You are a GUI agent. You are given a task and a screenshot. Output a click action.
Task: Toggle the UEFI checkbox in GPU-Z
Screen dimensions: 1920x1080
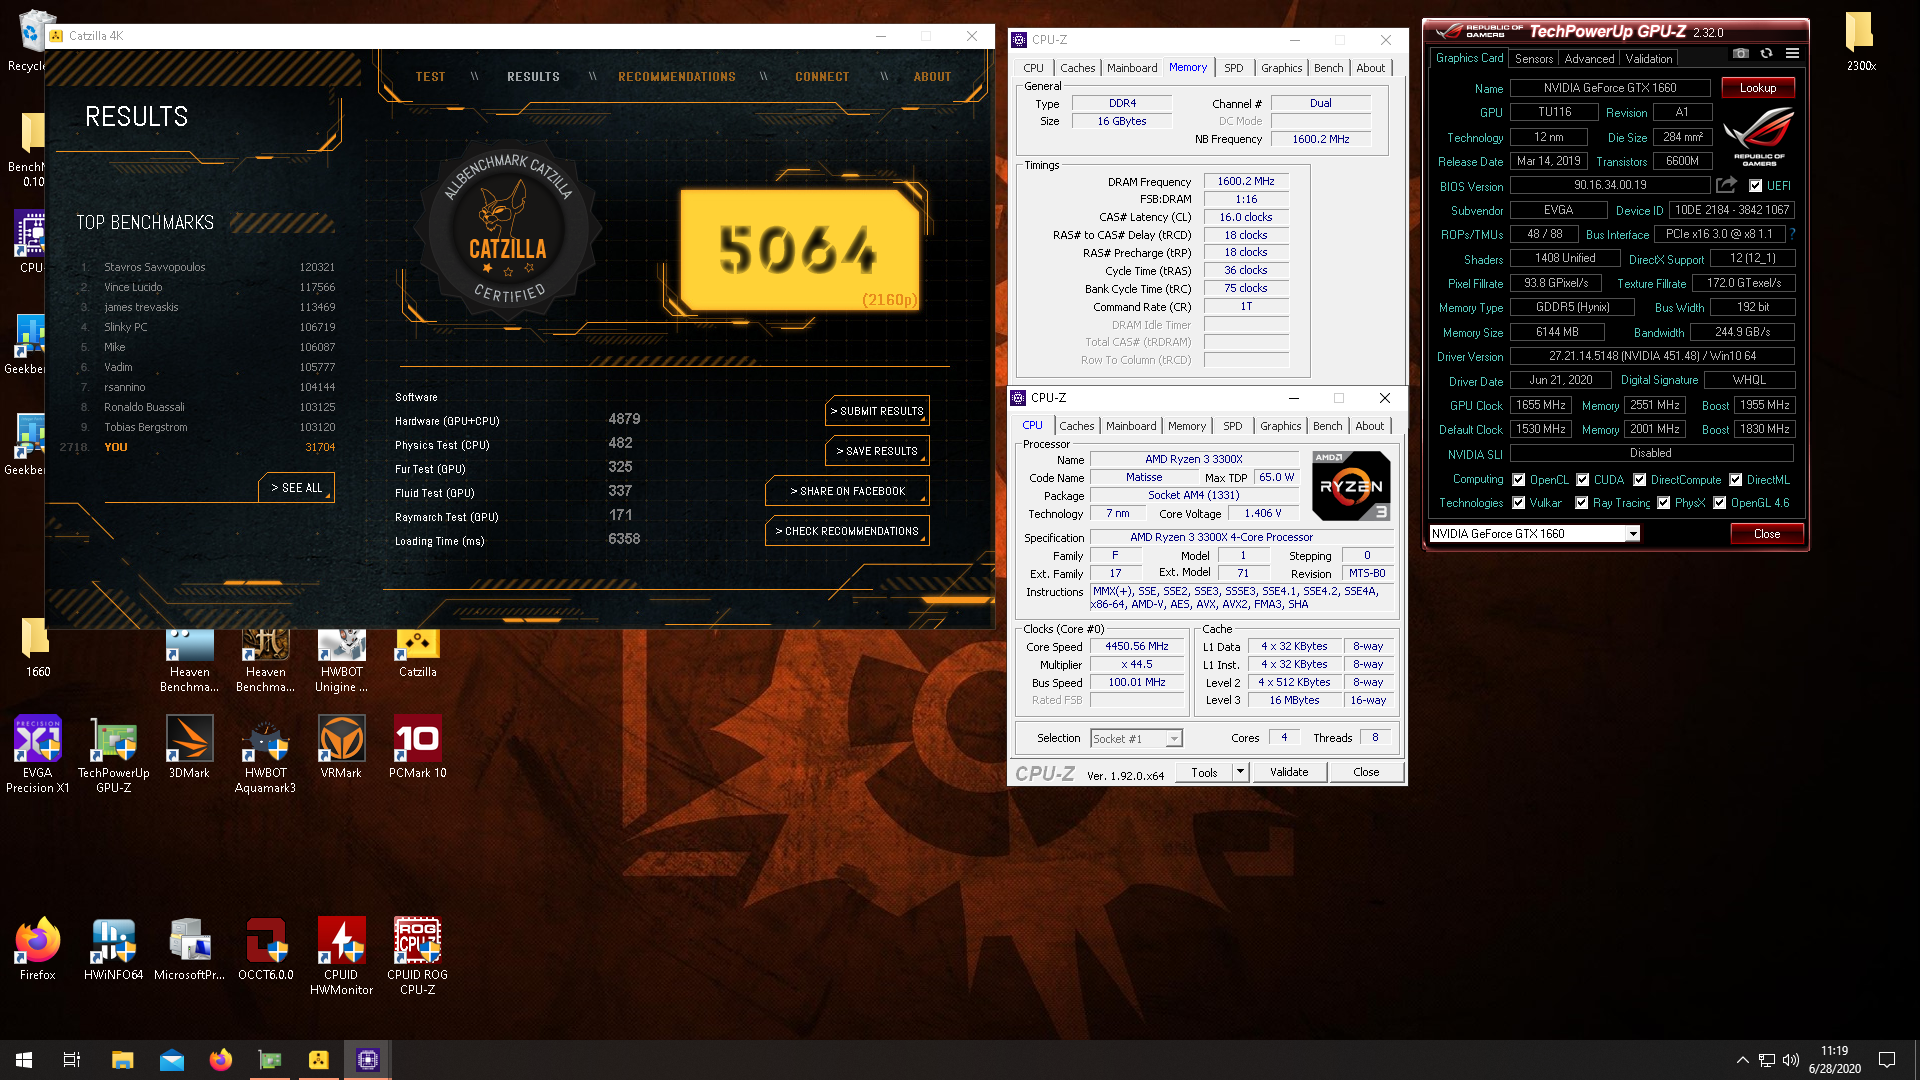tap(1755, 186)
